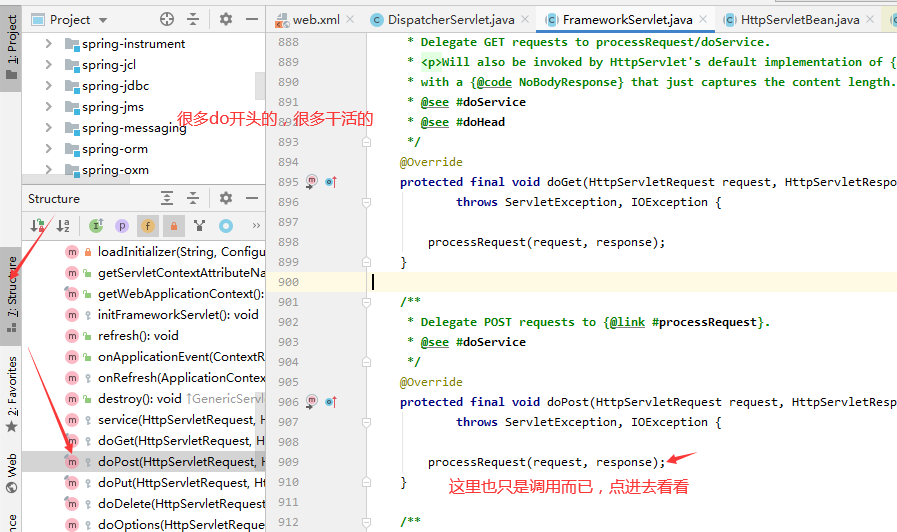Close the web.xml tab
Image resolution: width=897 pixels, height=532 pixels.
point(350,19)
